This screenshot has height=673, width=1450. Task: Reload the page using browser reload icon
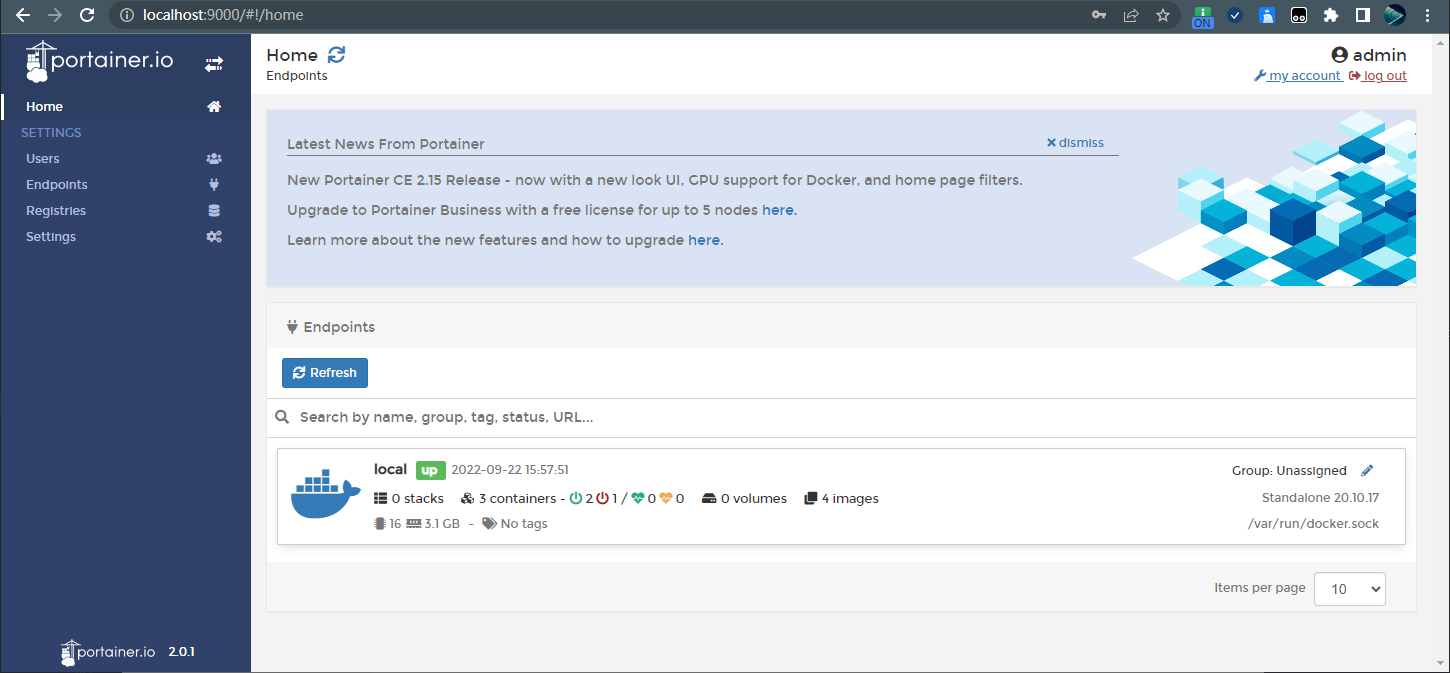pyautogui.click(x=87, y=15)
